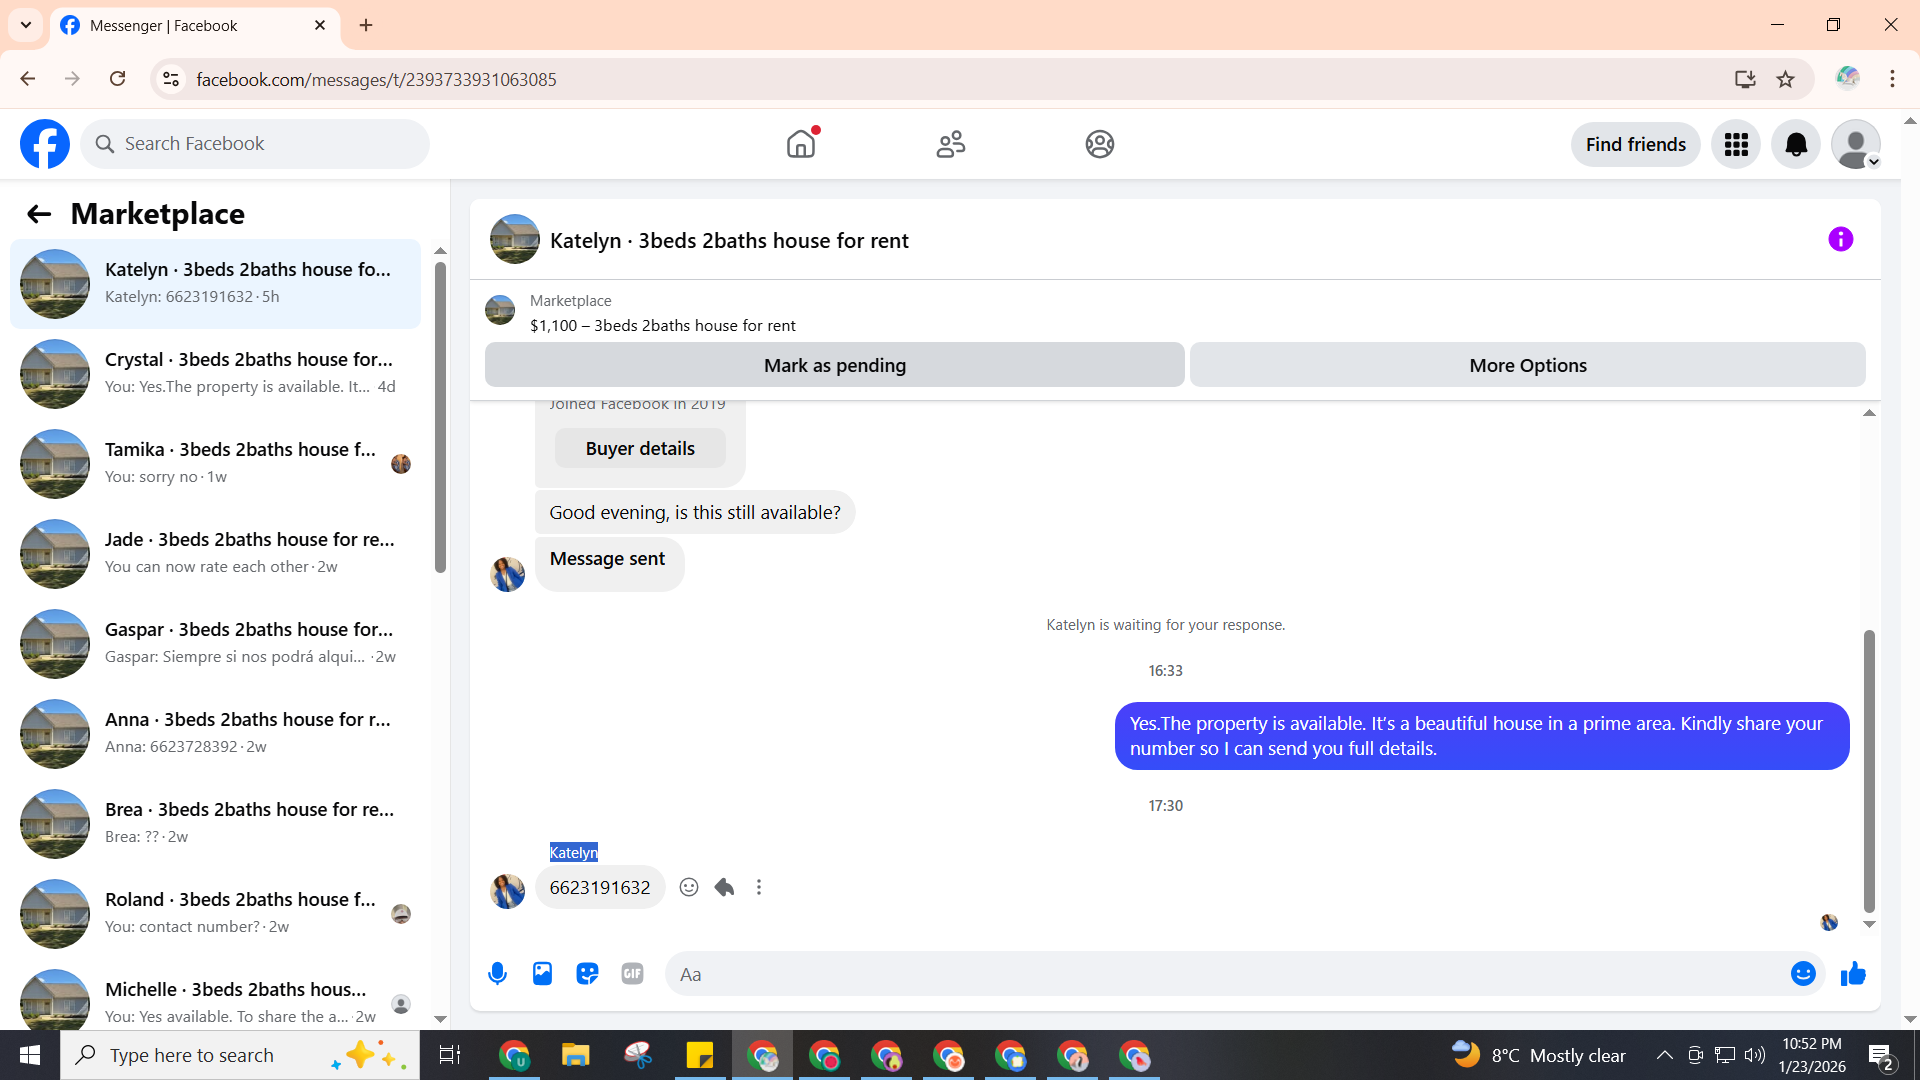
Task: Reply to the 6623191632 message
Action: (x=724, y=887)
